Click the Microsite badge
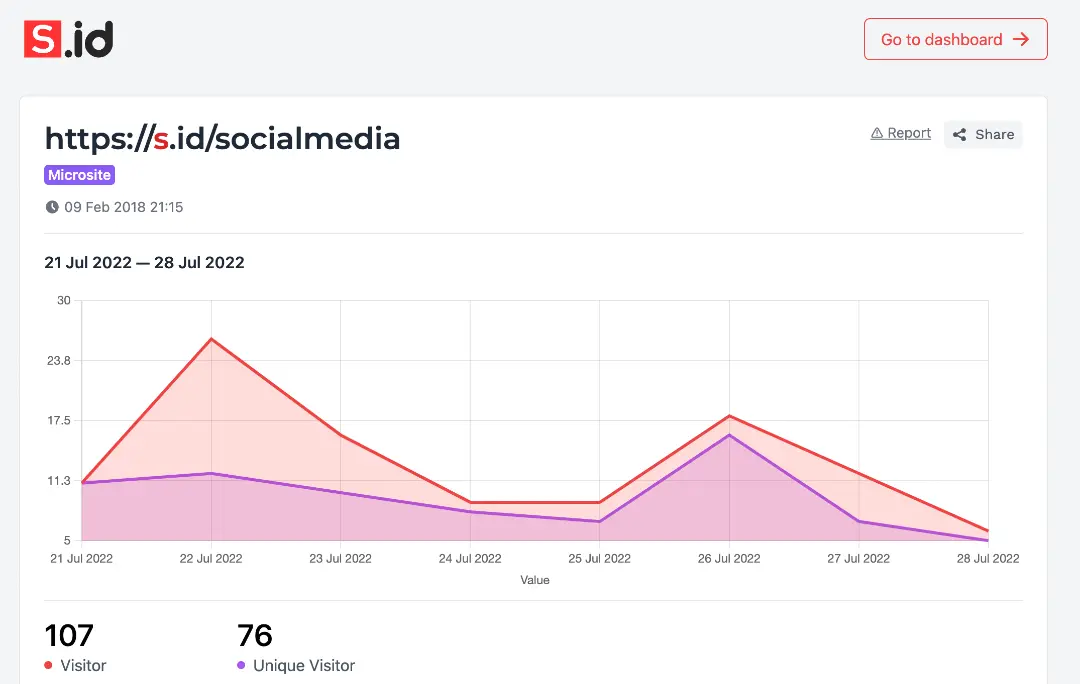This screenshot has width=1080, height=684. pyautogui.click(x=80, y=175)
